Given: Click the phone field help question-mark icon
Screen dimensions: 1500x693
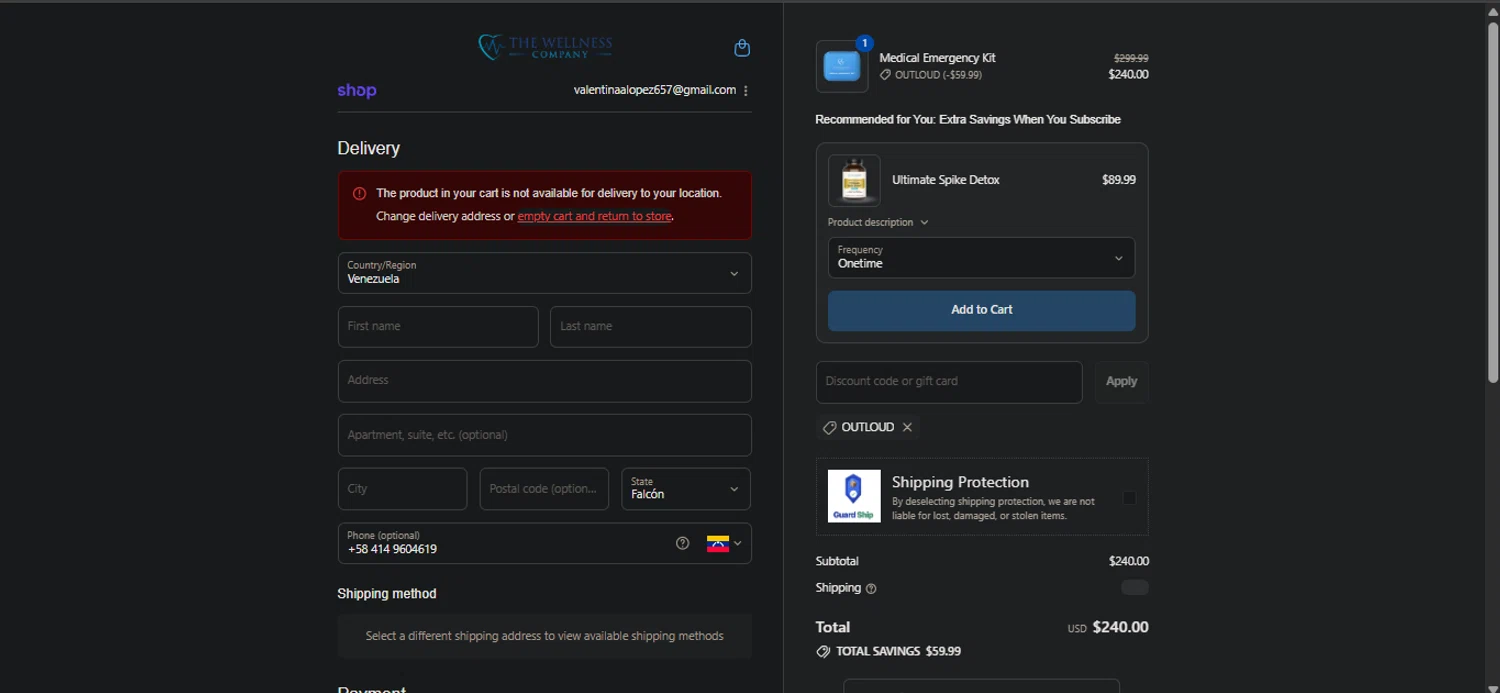Looking at the screenshot, I should 683,543.
